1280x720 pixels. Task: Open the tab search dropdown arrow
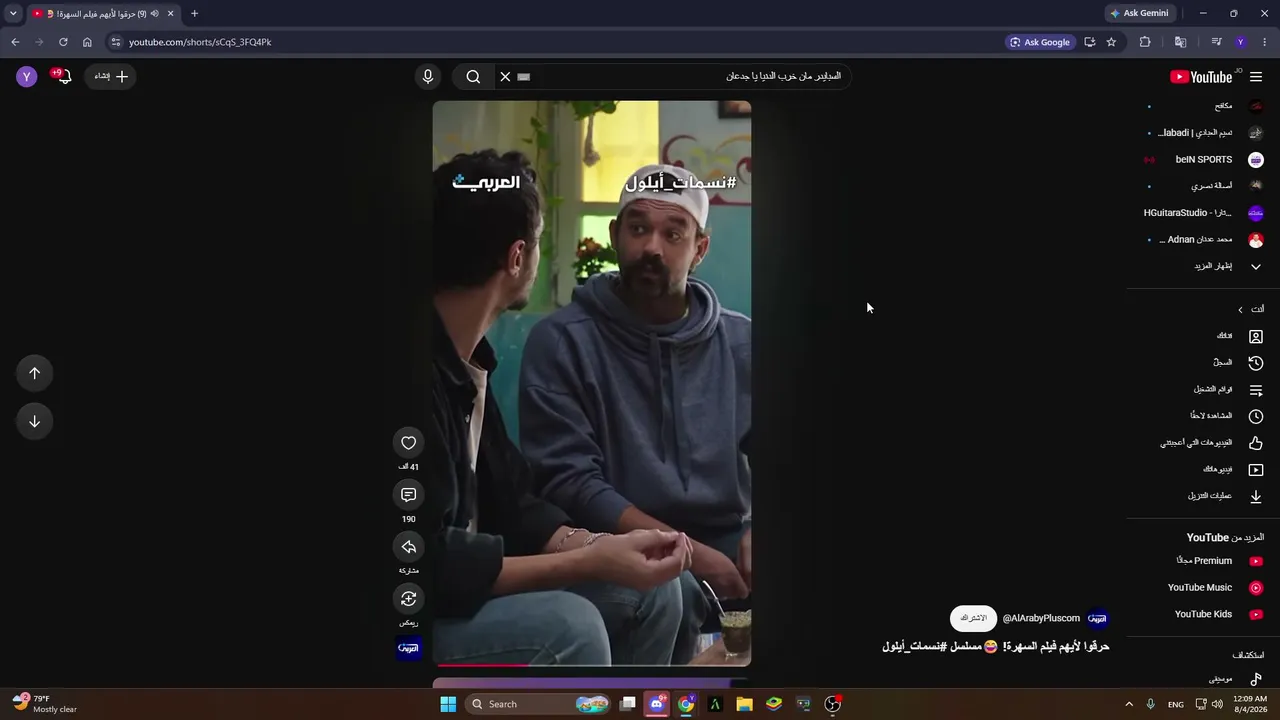pos(13,13)
